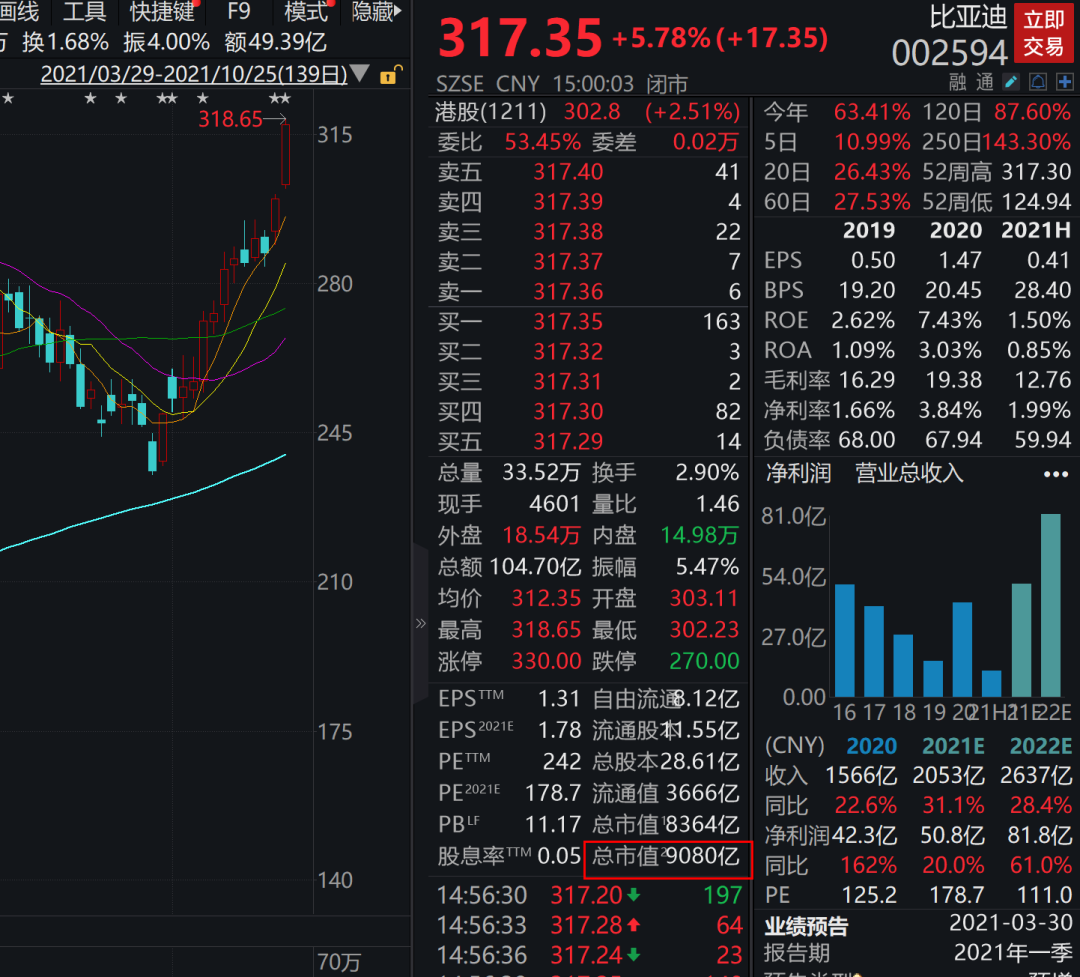Viewport: 1080px width, 977px height.
Task: Click the last tall red candlestick
Action: (x=285, y=155)
